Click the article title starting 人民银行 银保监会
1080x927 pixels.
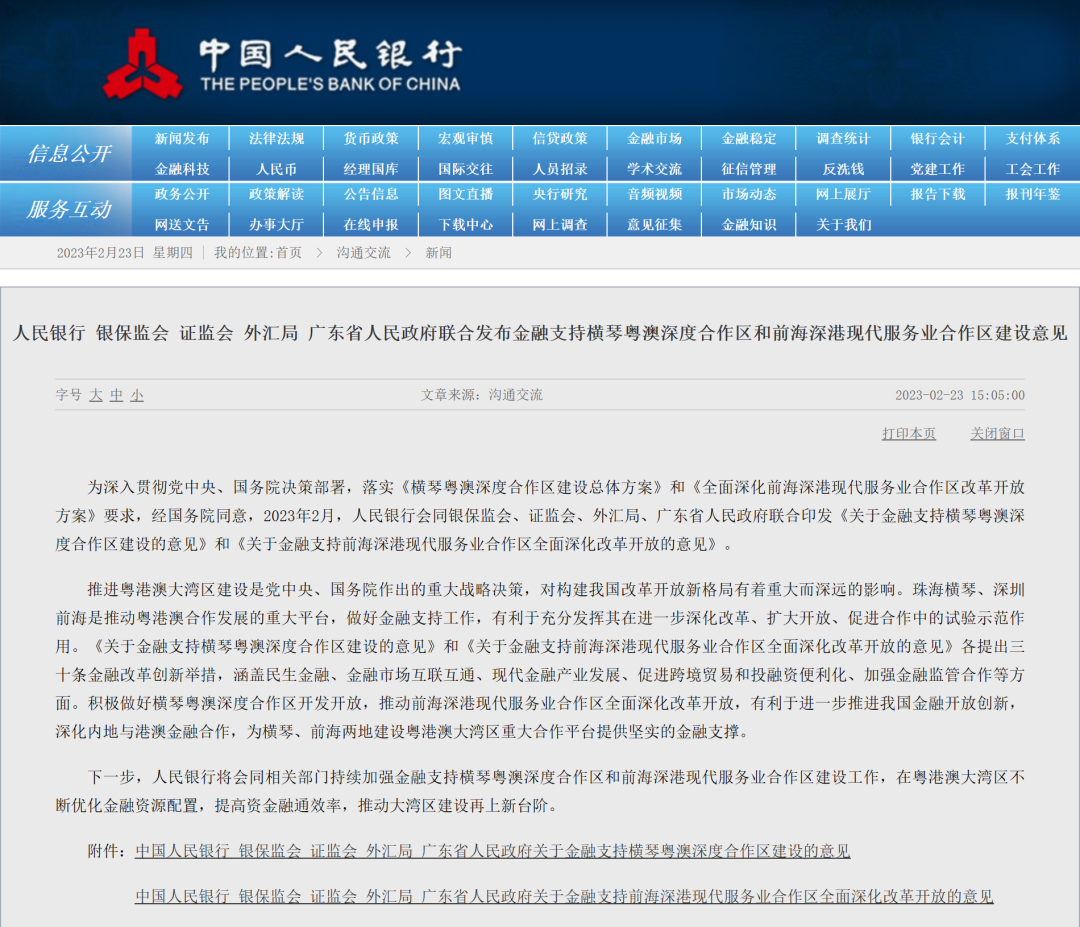coord(540,333)
